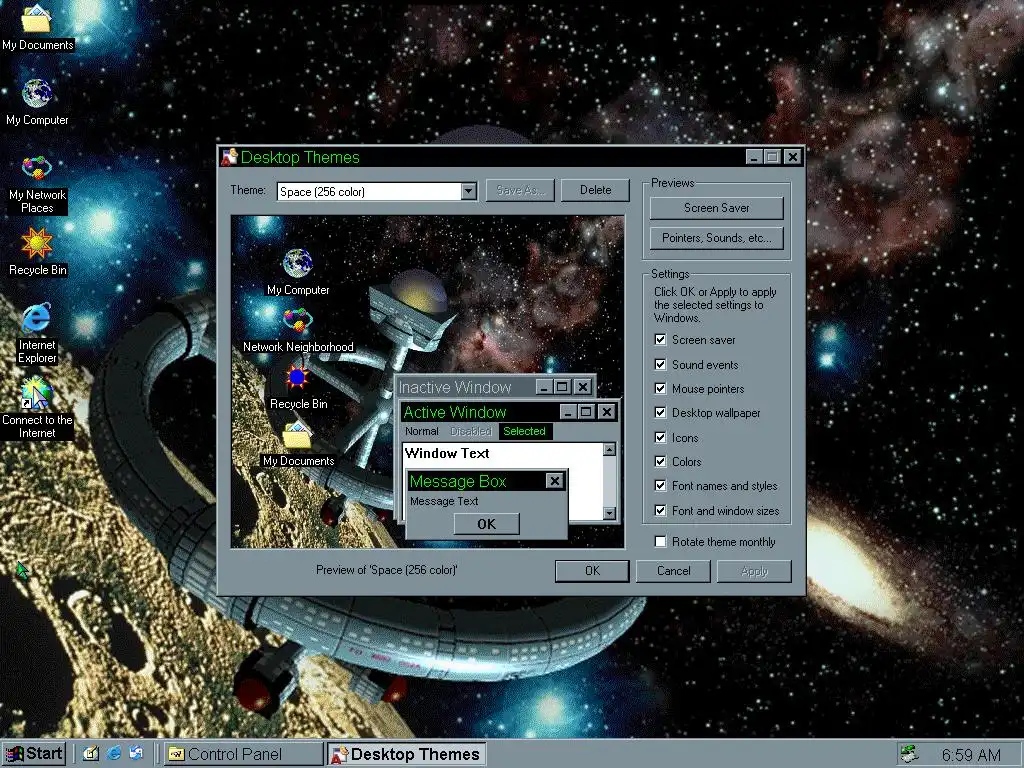This screenshot has width=1024, height=768.
Task: Click Outlook Express quick launch icon
Action: [136, 754]
